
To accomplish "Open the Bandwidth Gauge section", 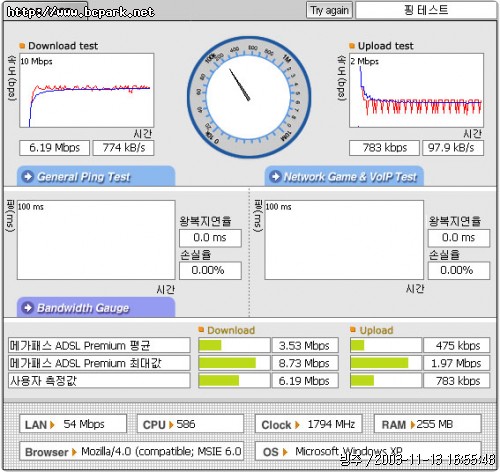I will [96, 307].
